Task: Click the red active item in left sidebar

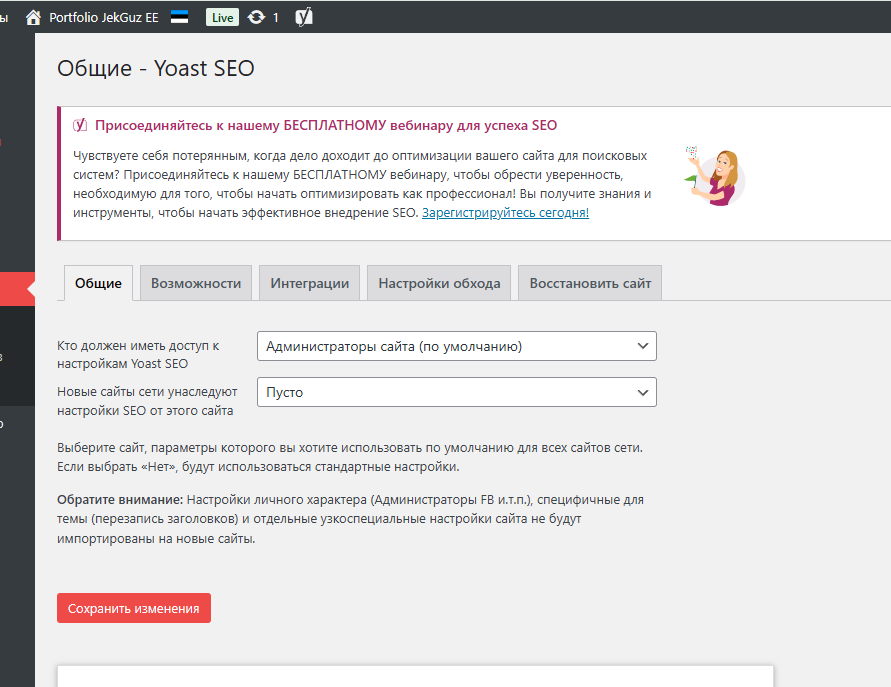Action: tap(17, 289)
